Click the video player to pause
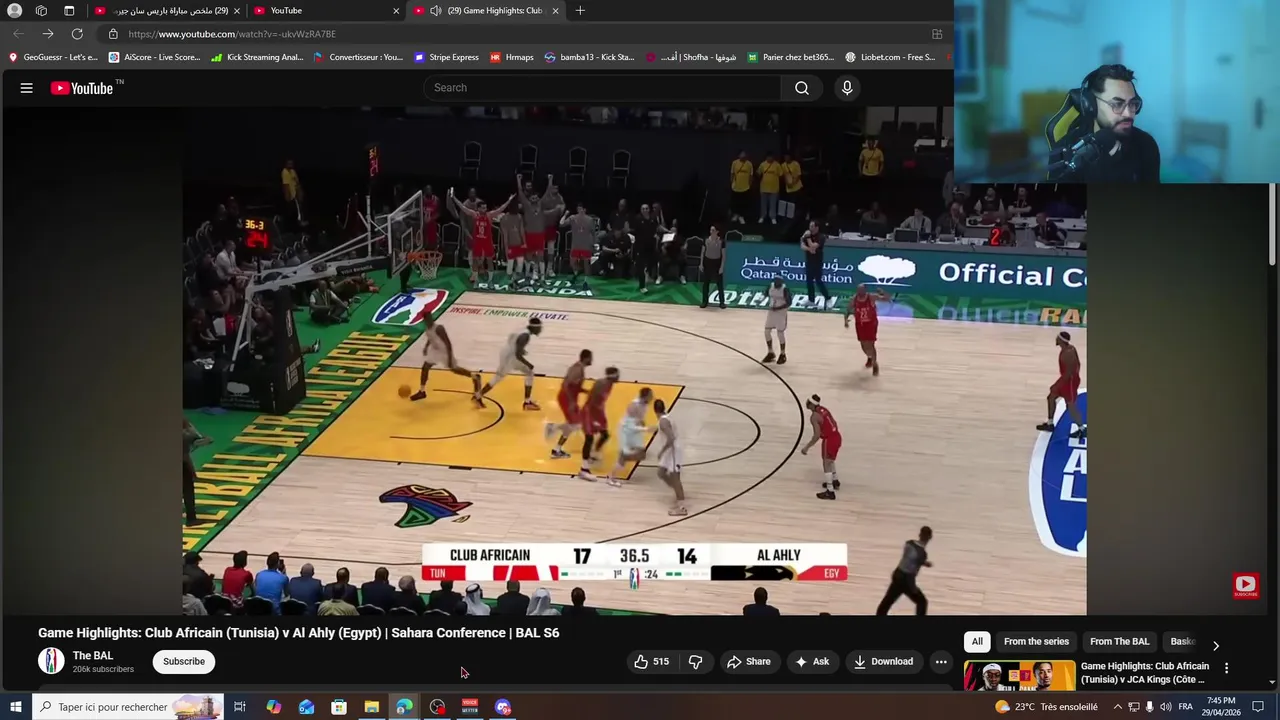Screen dimensions: 1280x720 (x=634, y=360)
